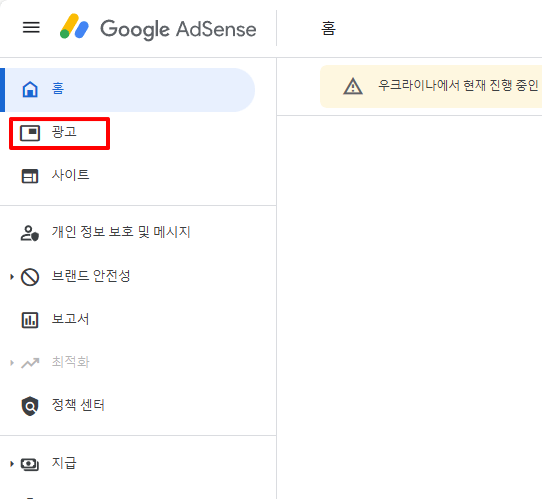This screenshot has height=499, width=542.
Task: Open the 브랜드 안전성 menu item
Action: pyautogui.click(x=91, y=276)
